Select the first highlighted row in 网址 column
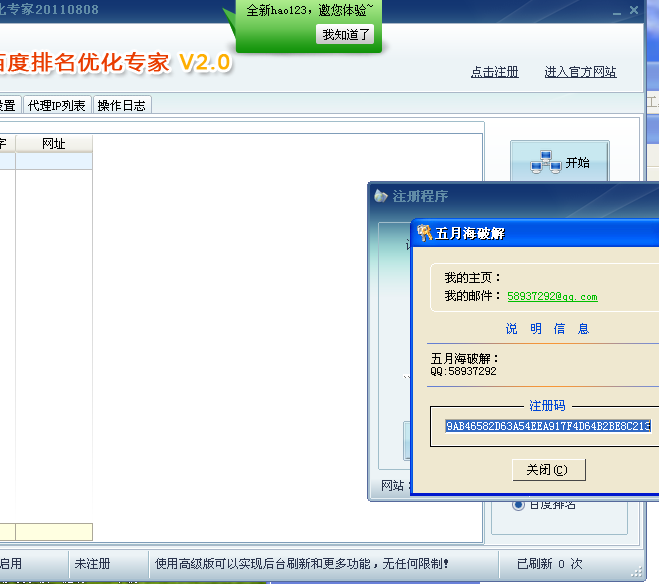659x584 pixels. (54, 161)
